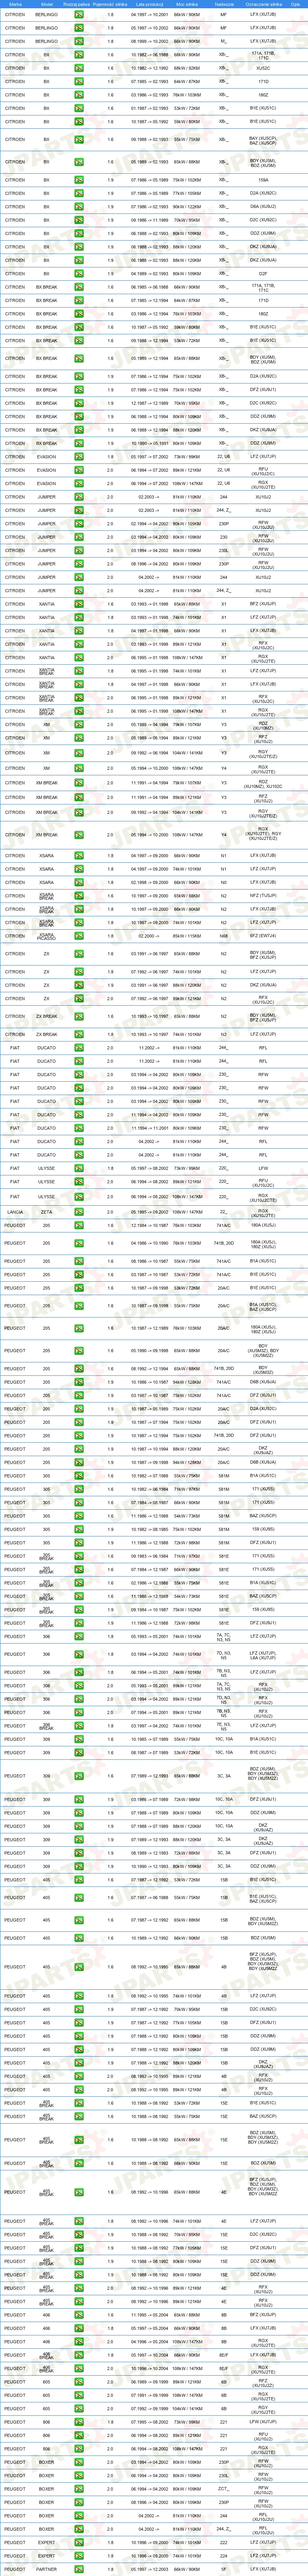
Task: Click the 02.2000 → years in XSARA PICASSO row
Action: tap(148, 936)
